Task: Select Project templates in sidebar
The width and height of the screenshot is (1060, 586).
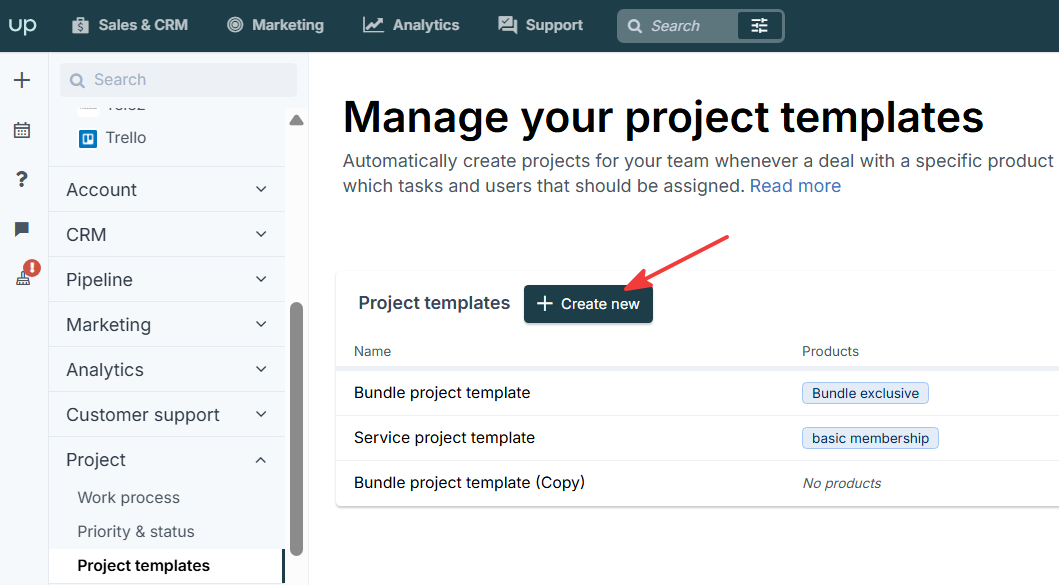Action: click(x=166, y=565)
